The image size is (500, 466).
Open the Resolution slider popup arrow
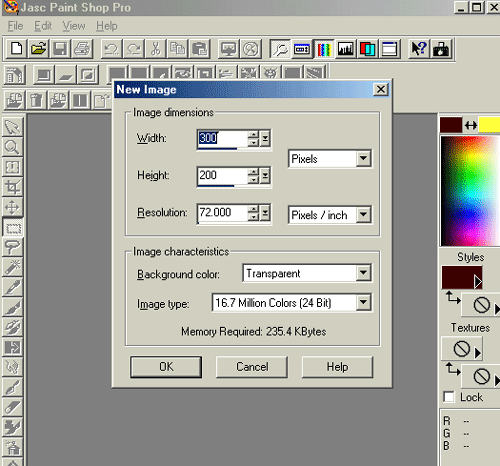(x=265, y=213)
